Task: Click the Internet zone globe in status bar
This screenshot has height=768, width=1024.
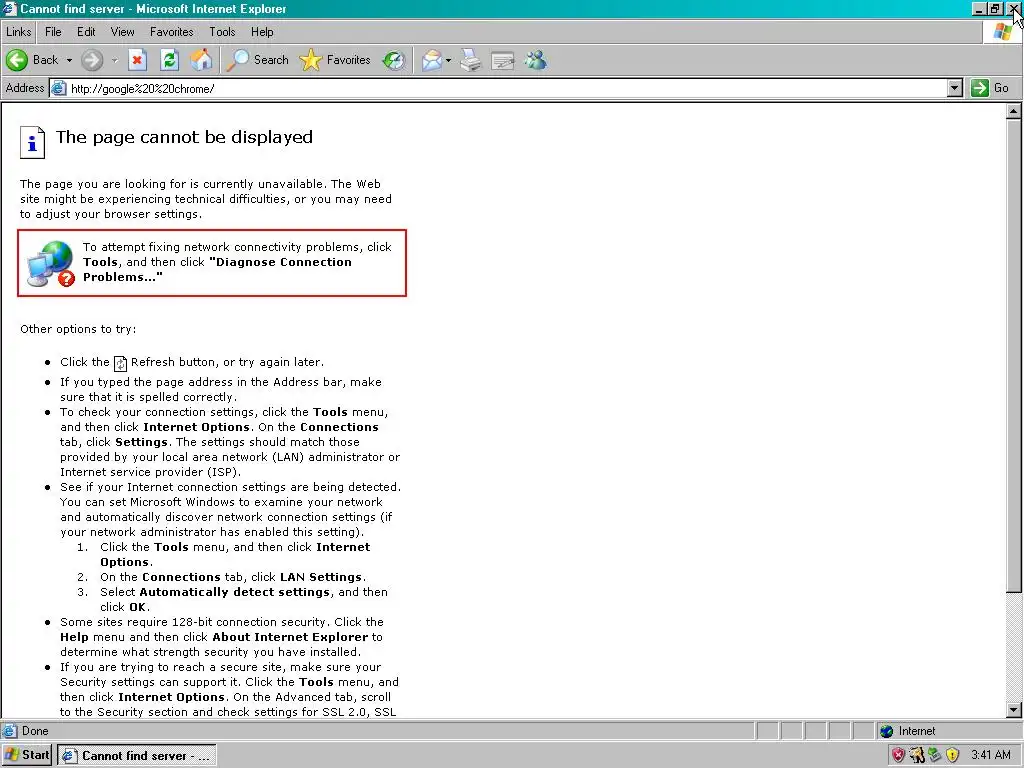Action: coord(886,731)
